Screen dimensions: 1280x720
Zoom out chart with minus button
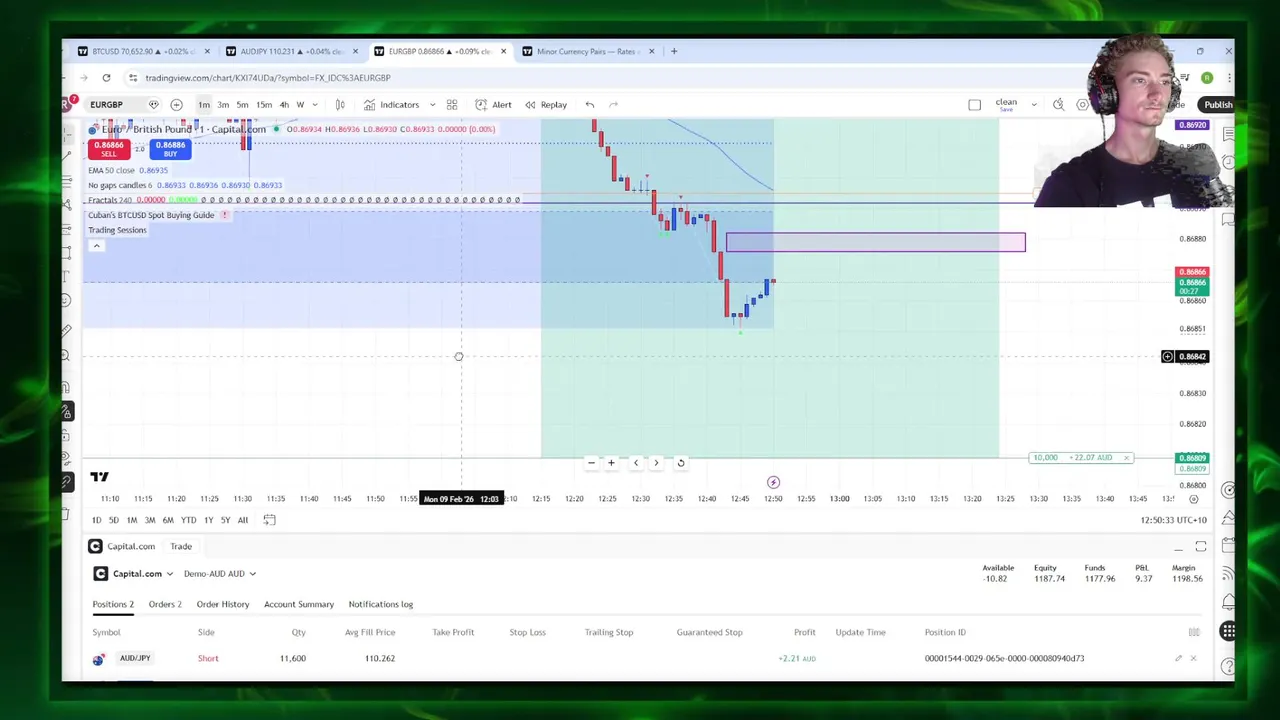pos(591,463)
